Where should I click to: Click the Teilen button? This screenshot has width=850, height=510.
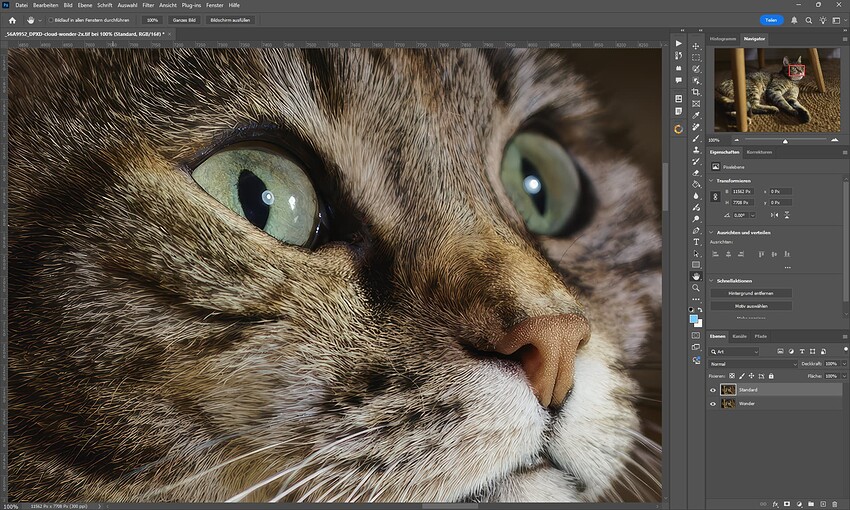771,20
